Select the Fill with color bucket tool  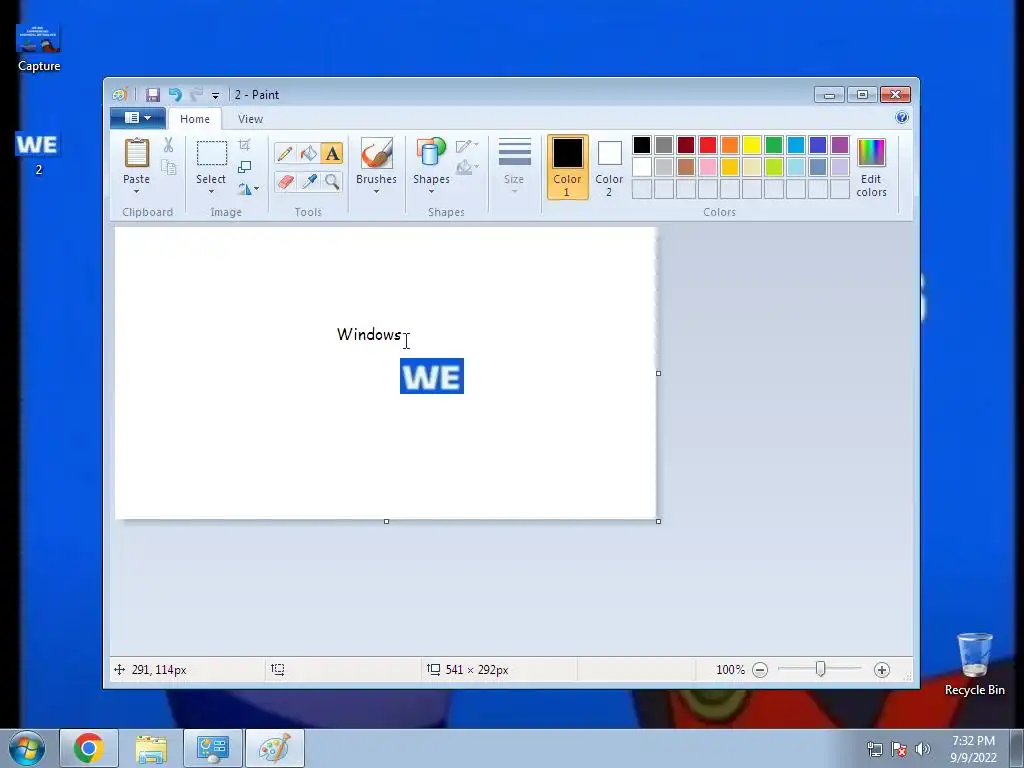coord(308,153)
